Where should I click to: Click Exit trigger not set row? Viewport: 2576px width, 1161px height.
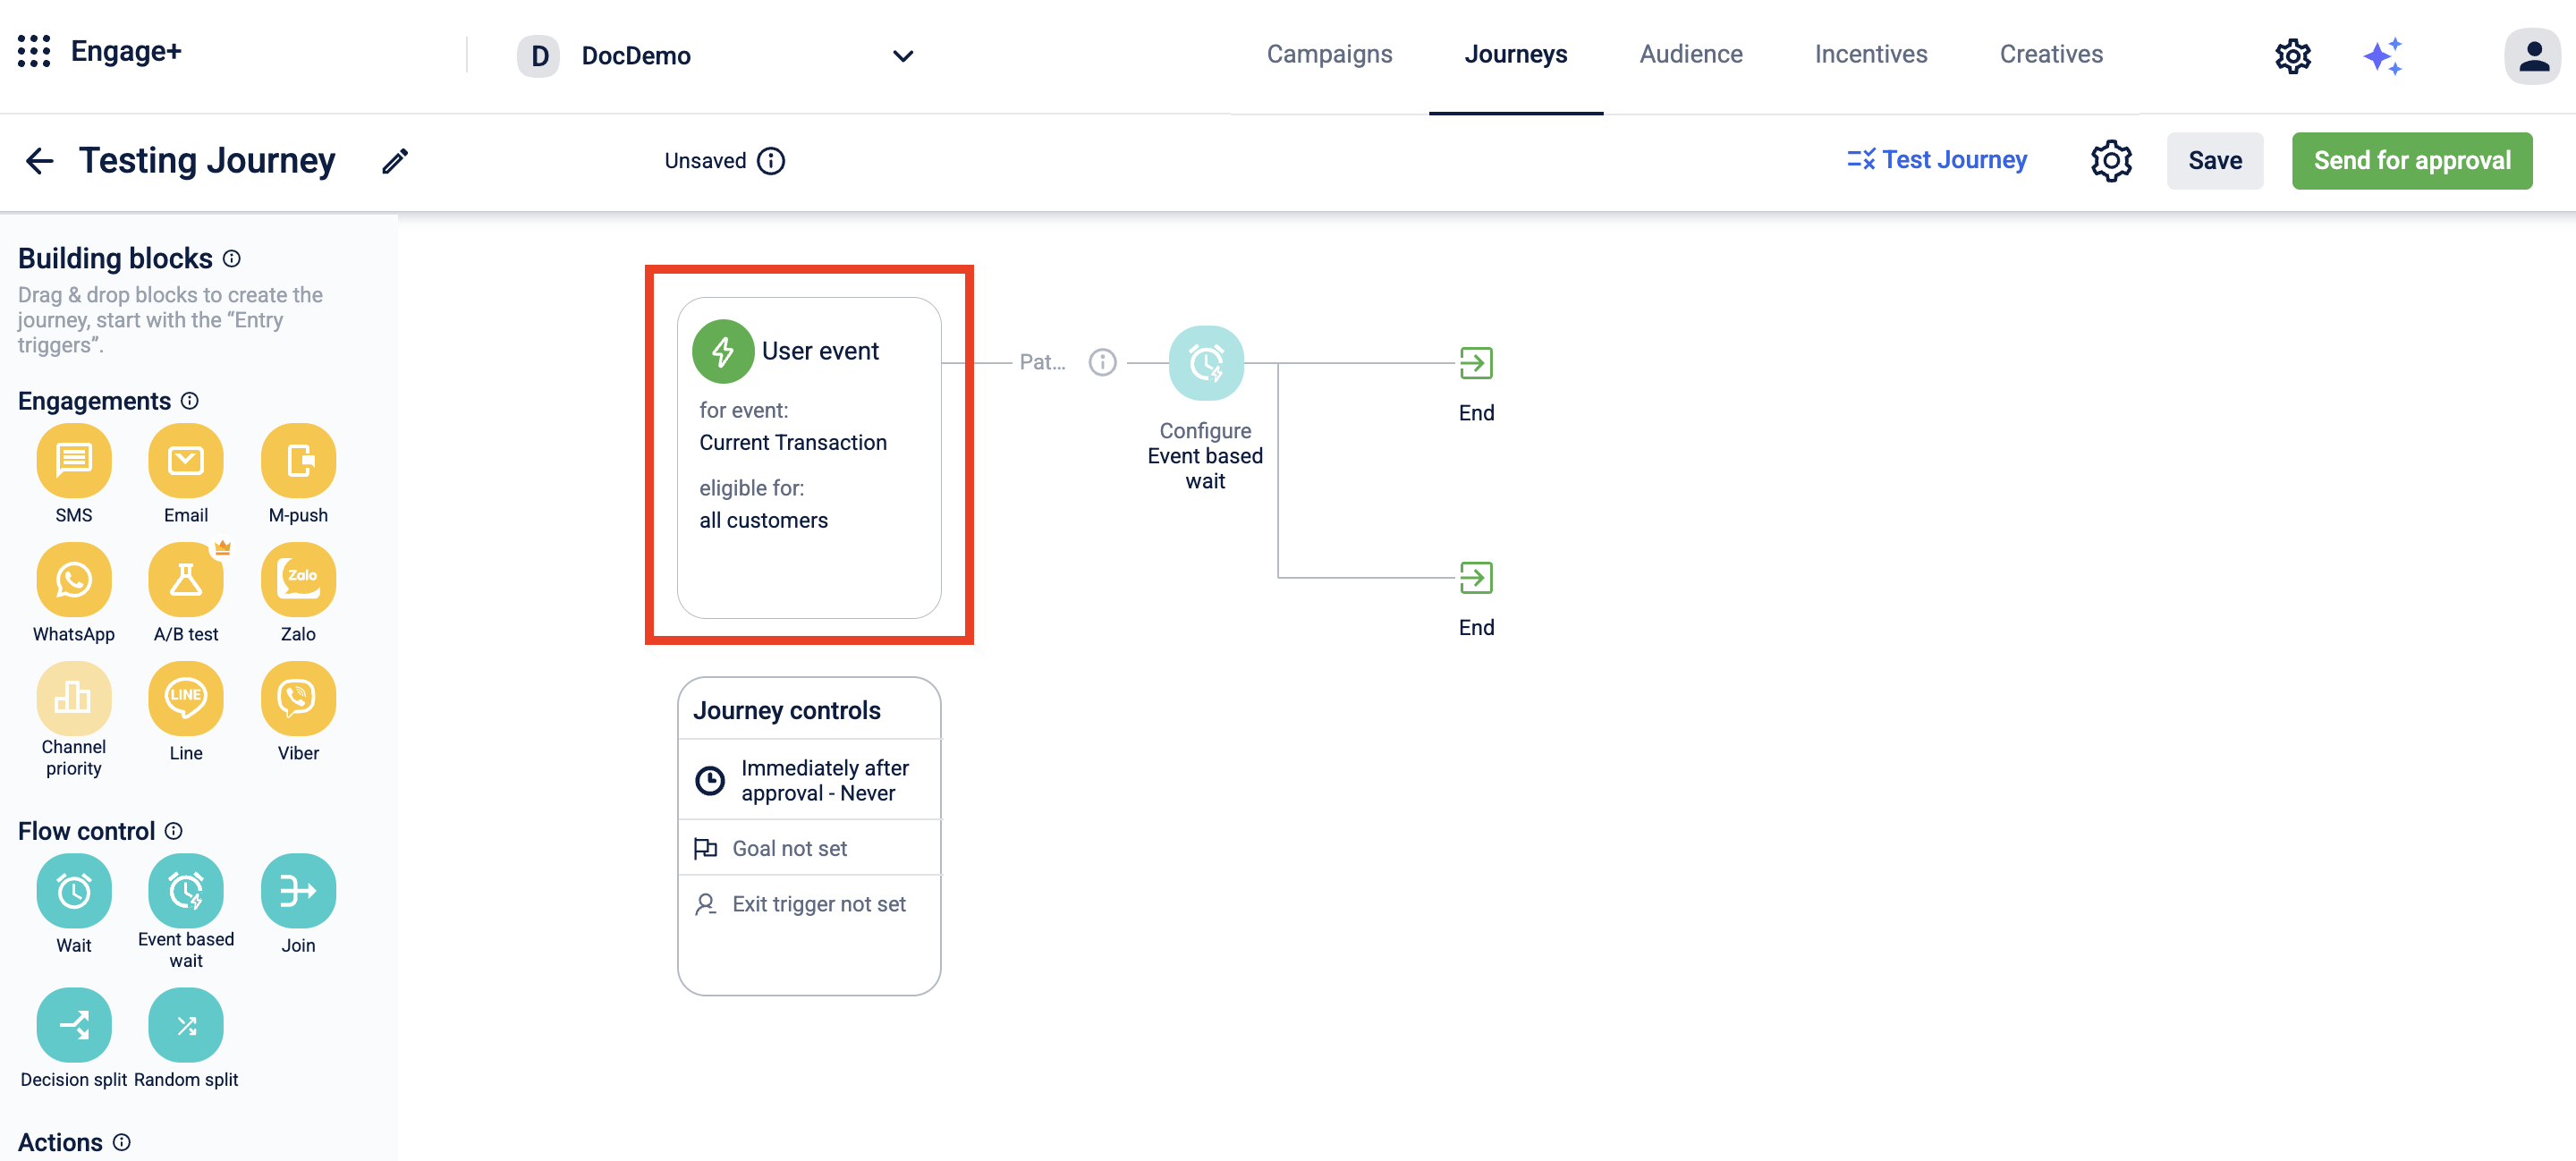point(818,904)
